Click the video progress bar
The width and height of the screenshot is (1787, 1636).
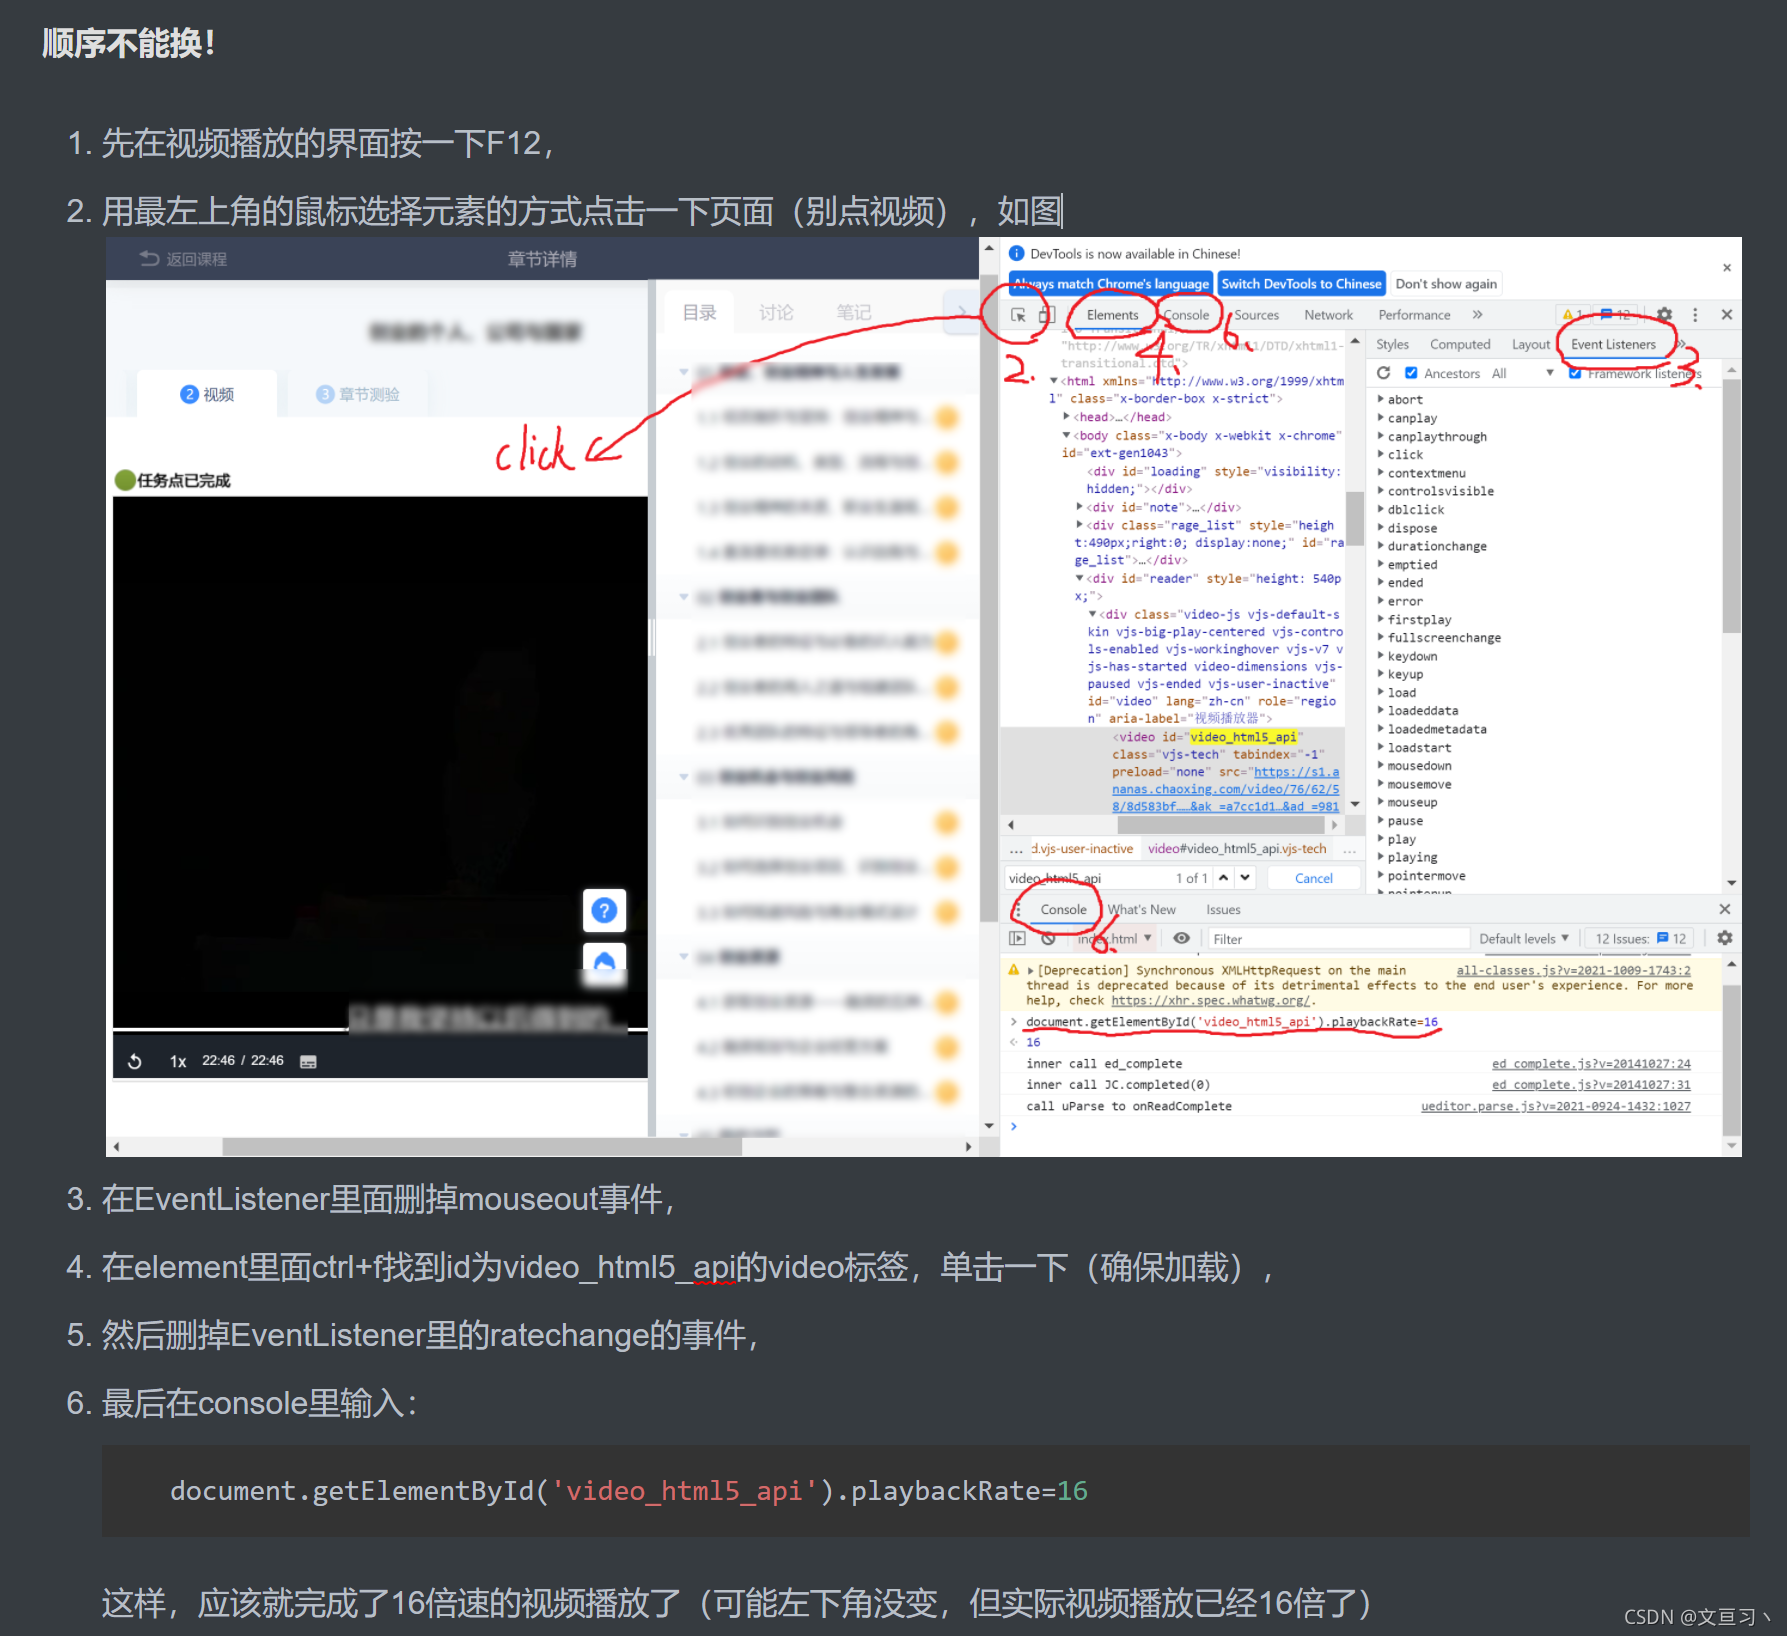(x=380, y=1028)
